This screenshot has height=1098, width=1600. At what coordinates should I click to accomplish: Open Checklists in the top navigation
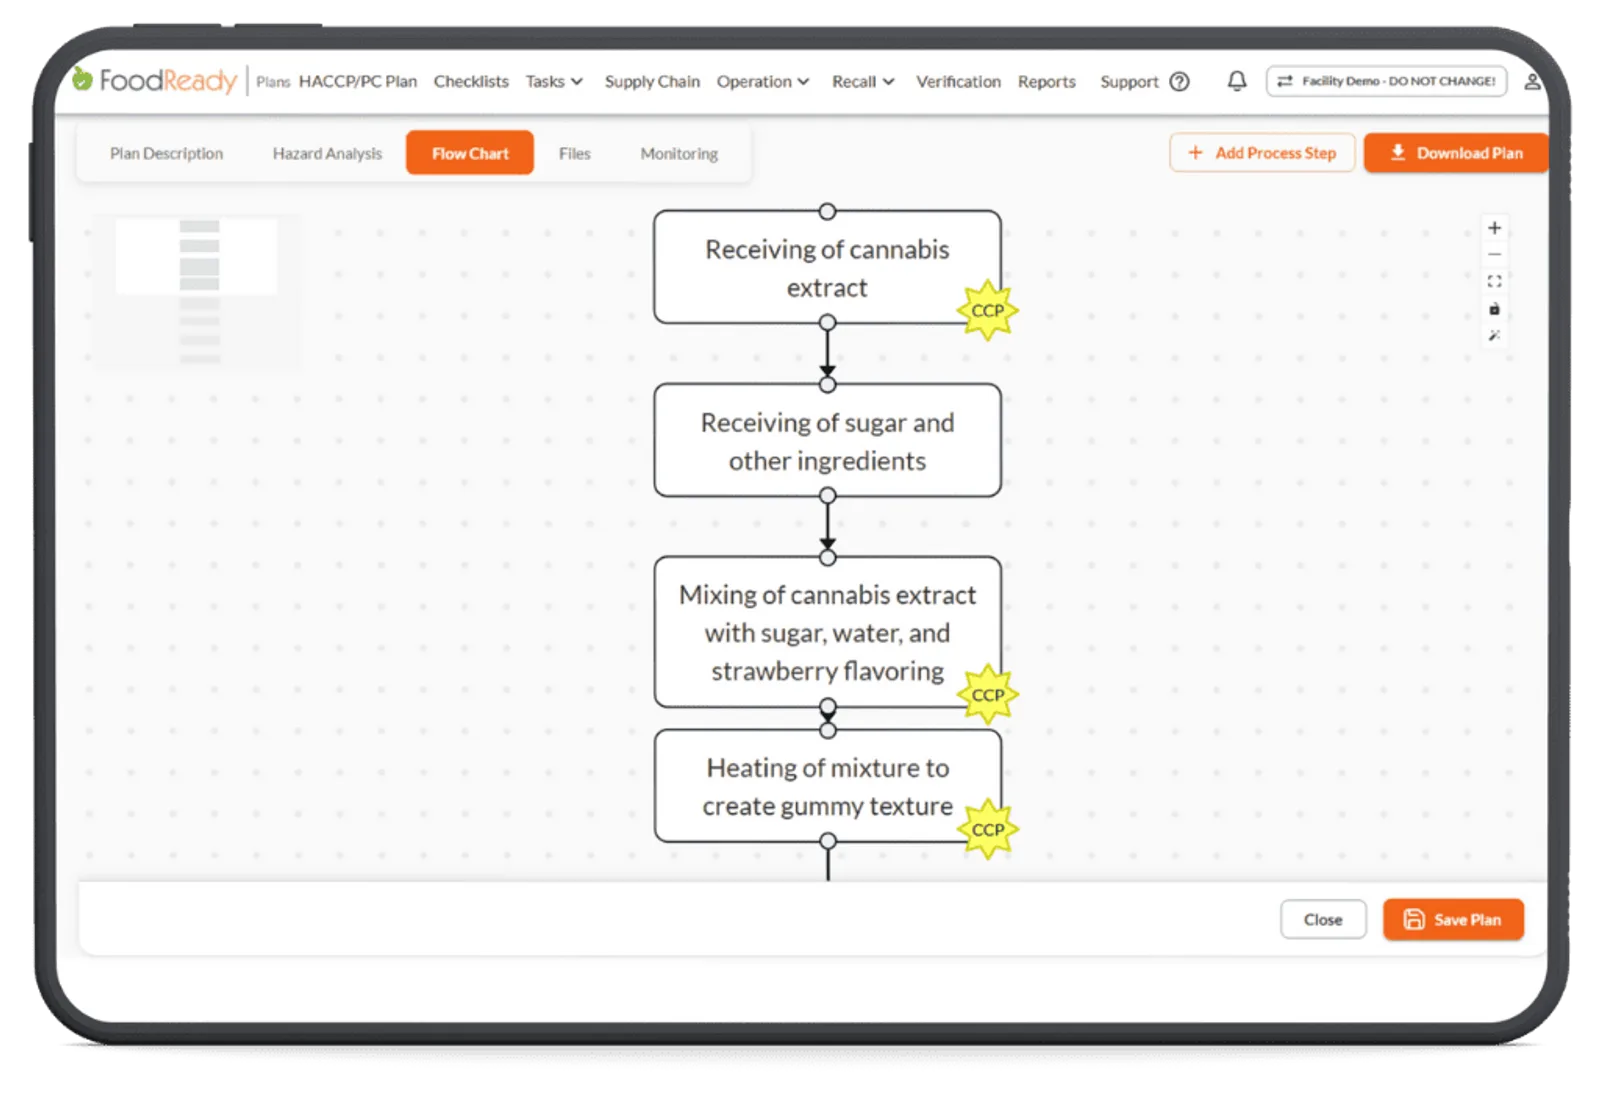tap(471, 82)
